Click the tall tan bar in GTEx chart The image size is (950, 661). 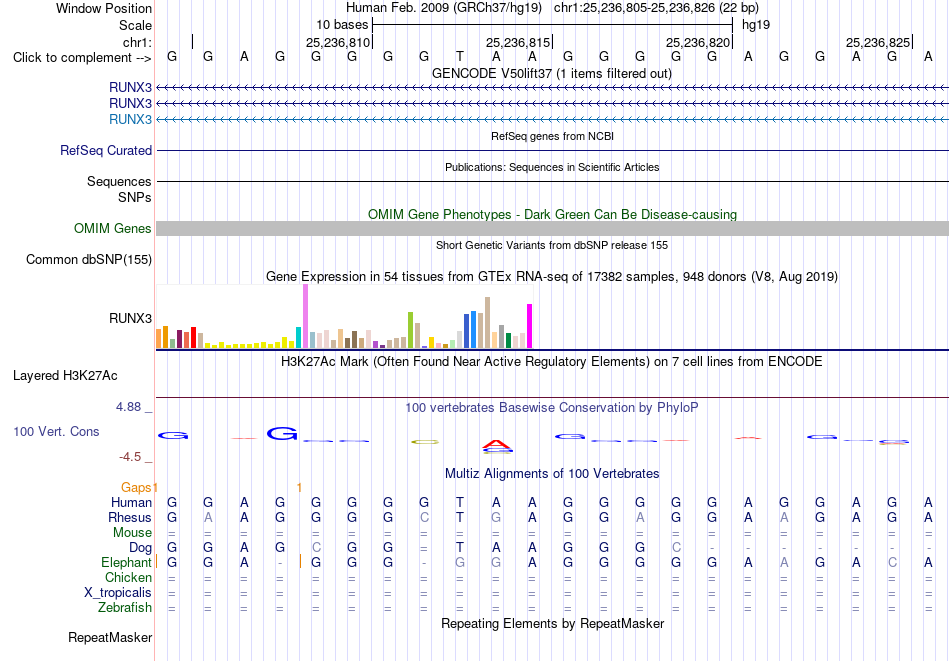pos(487,322)
